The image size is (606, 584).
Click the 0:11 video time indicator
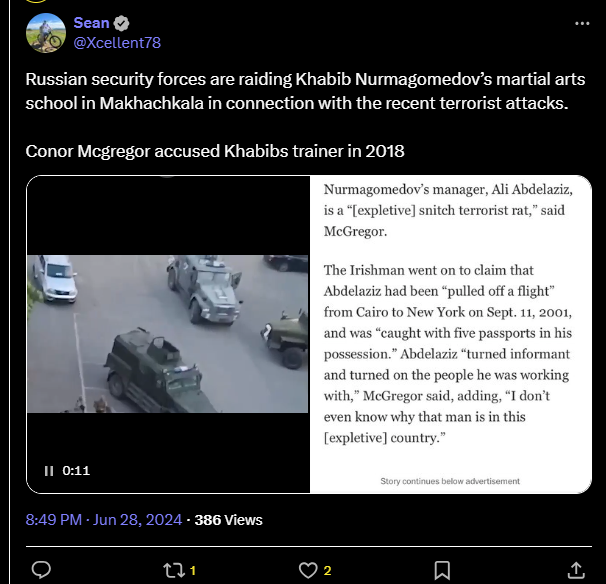coord(76,471)
